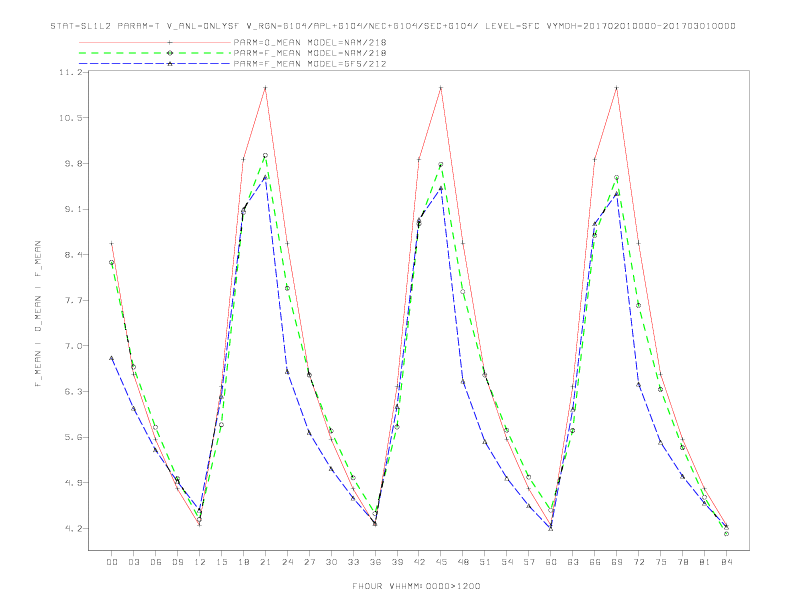Image resolution: width=792 pixels, height=612 pixels.
Task: Click the red O_MEAN peak marker above hour 21
Action: click(x=265, y=88)
